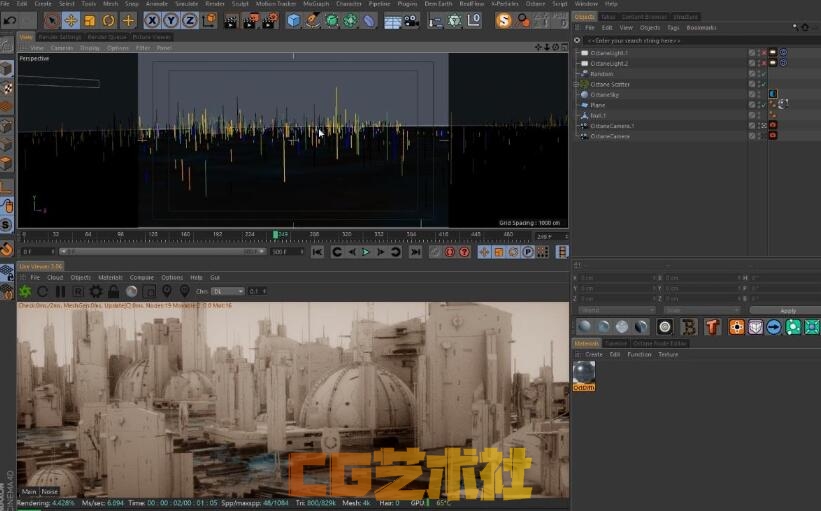The height and width of the screenshot is (511, 821).
Task: Toggle Y axis lock
Action: click(x=171, y=21)
